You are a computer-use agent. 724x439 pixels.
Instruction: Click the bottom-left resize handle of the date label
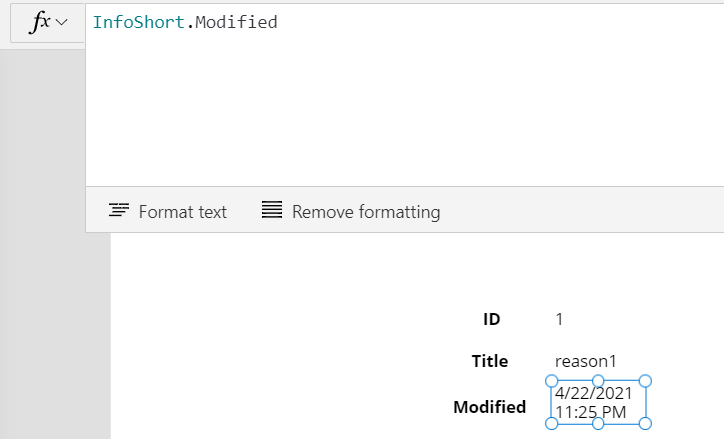(552, 423)
